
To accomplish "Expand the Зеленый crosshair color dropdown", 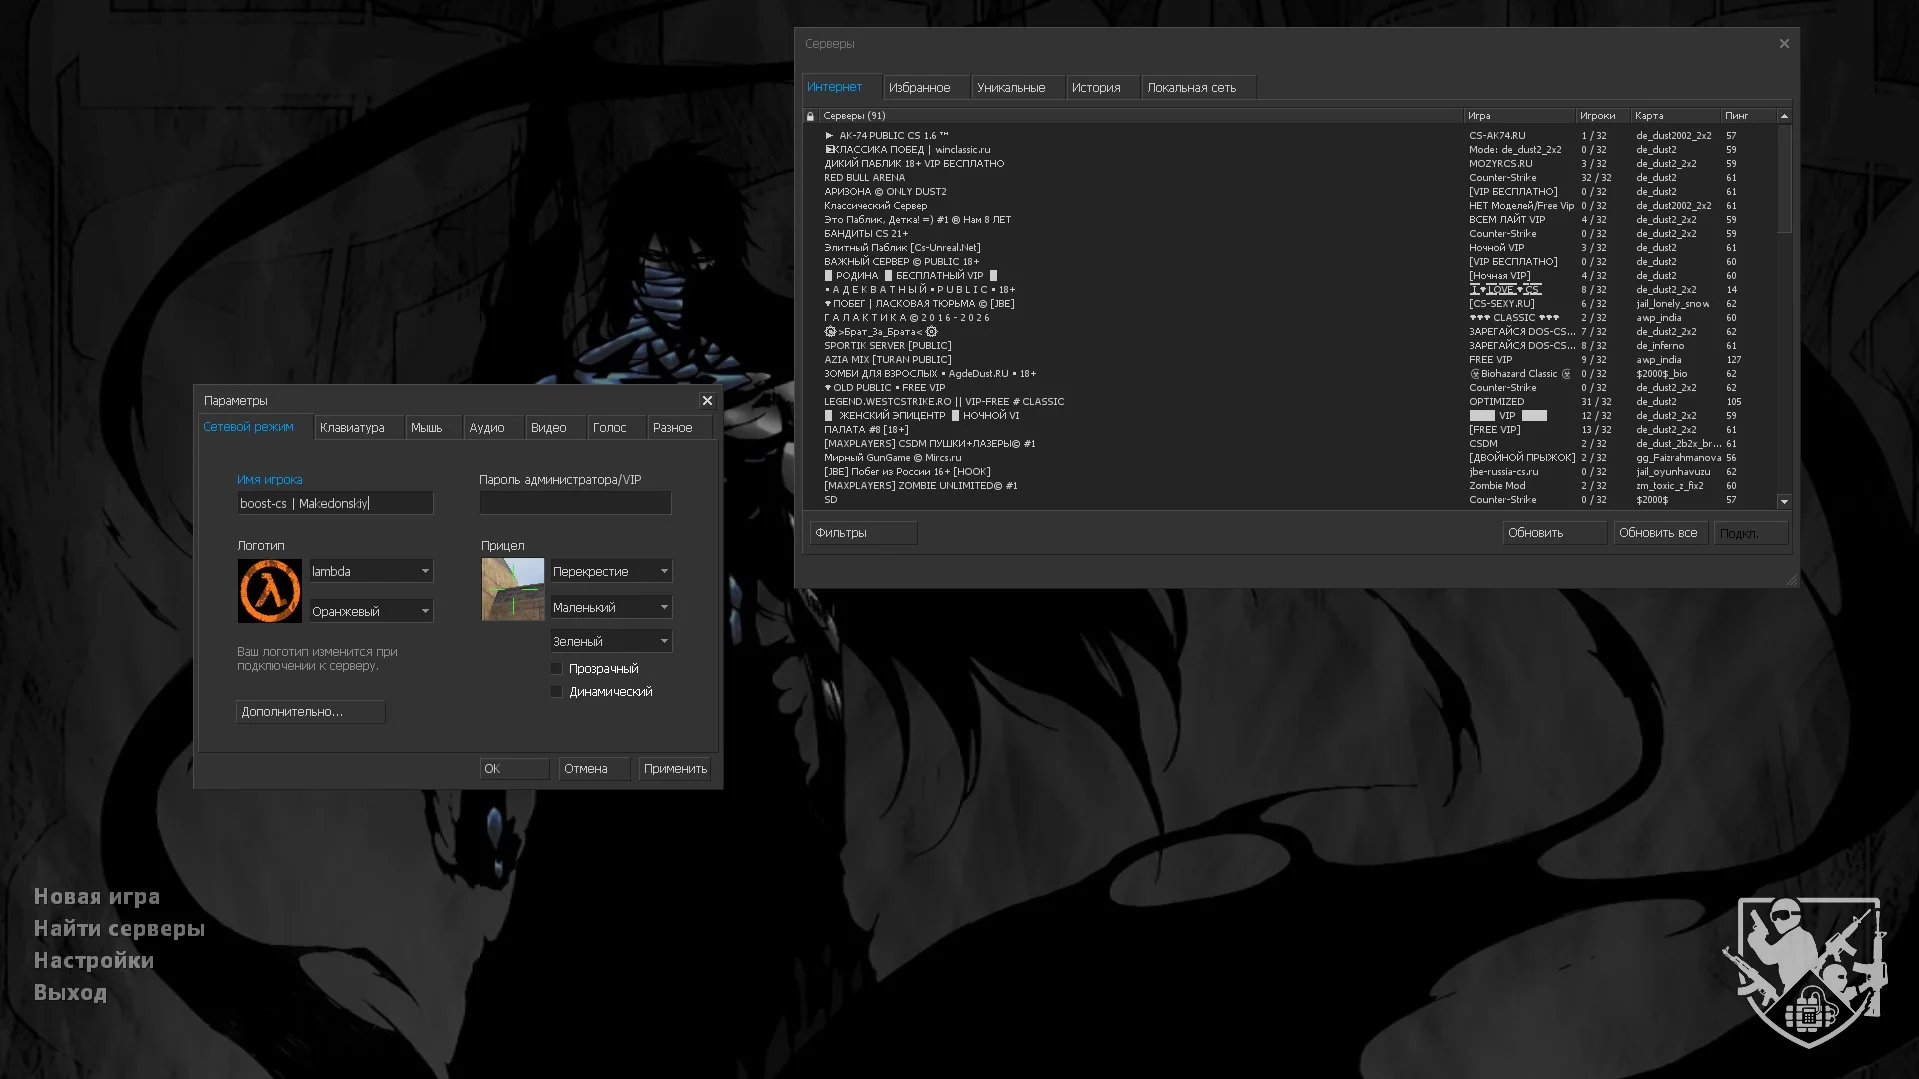I will click(611, 641).
